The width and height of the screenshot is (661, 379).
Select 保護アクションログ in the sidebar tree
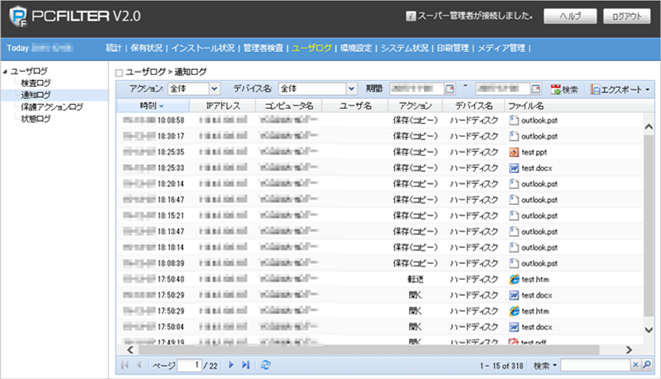tap(52, 107)
